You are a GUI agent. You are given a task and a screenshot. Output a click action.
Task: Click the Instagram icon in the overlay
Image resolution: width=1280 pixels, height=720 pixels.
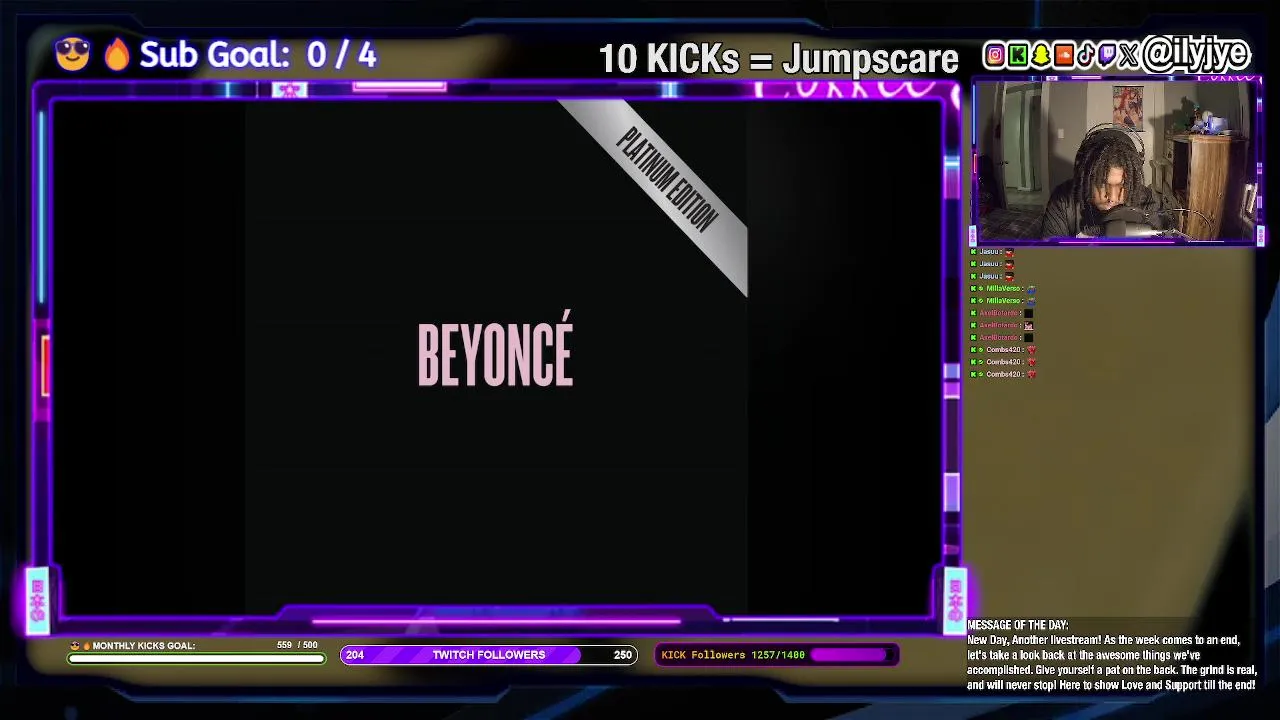pos(995,55)
